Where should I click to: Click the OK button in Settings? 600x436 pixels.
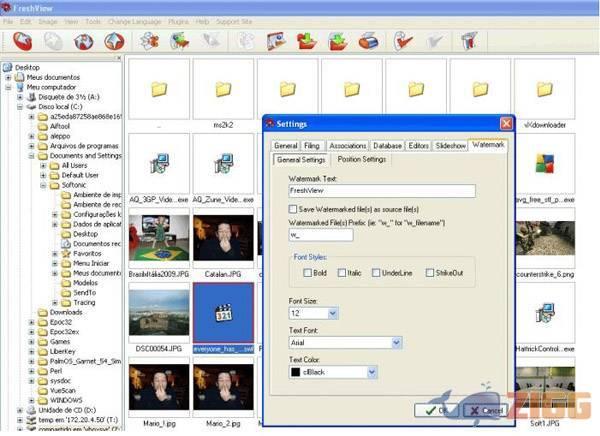(x=434, y=410)
